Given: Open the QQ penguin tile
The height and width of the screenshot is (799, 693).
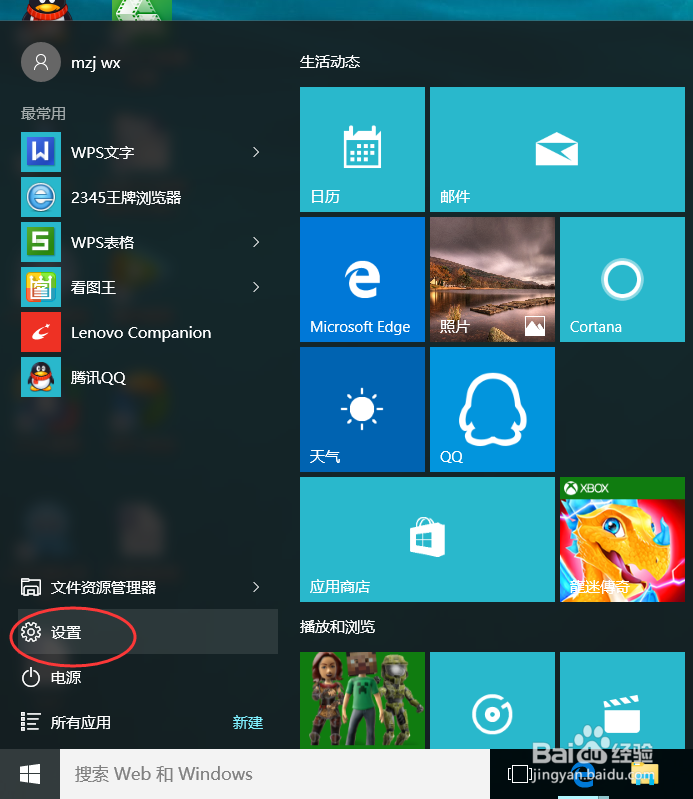Looking at the screenshot, I should coord(492,409).
